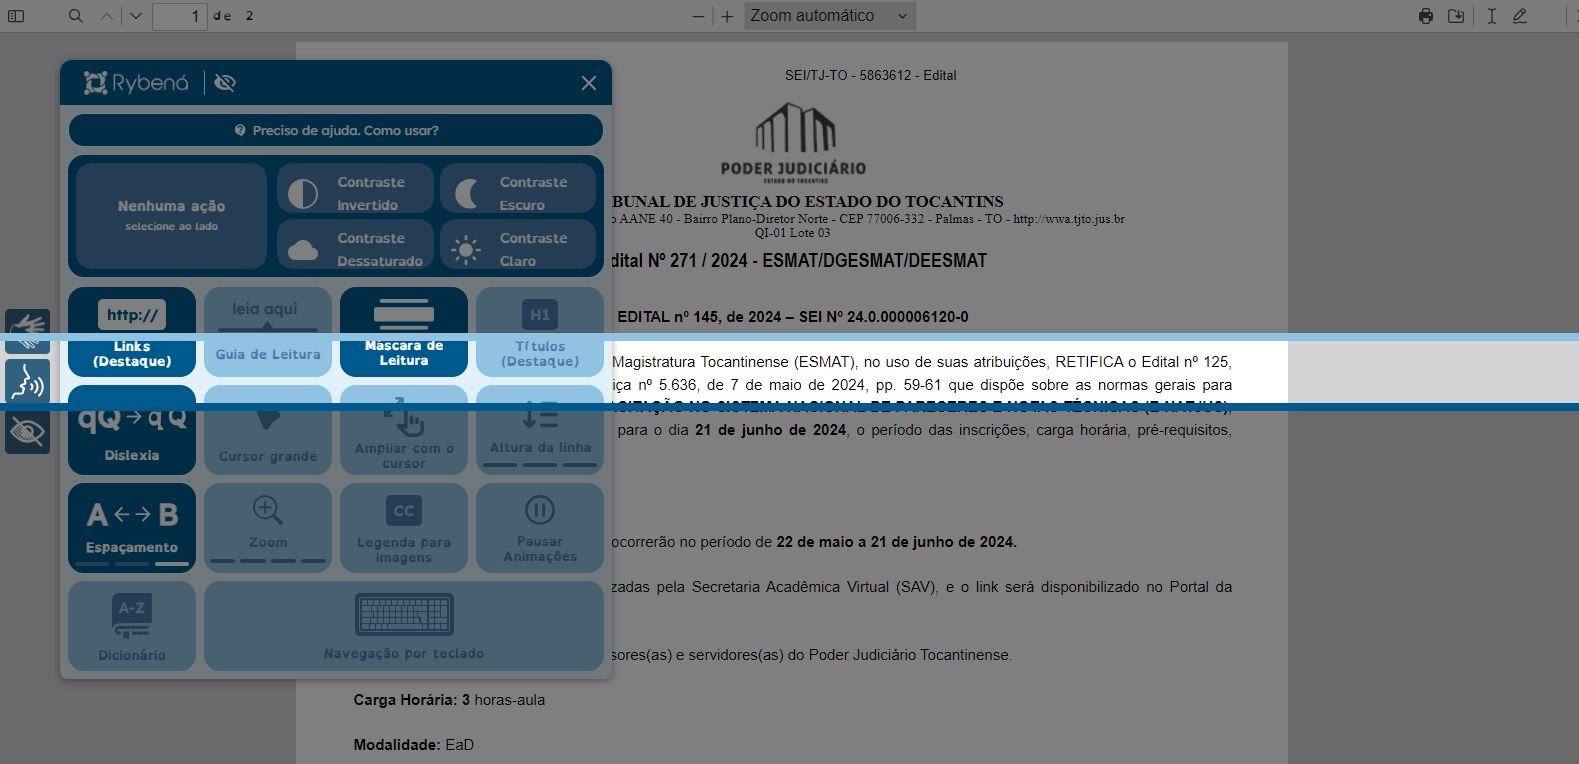1579x764 pixels.
Task: Open the find-in-document search icon
Action: click(x=76, y=16)
